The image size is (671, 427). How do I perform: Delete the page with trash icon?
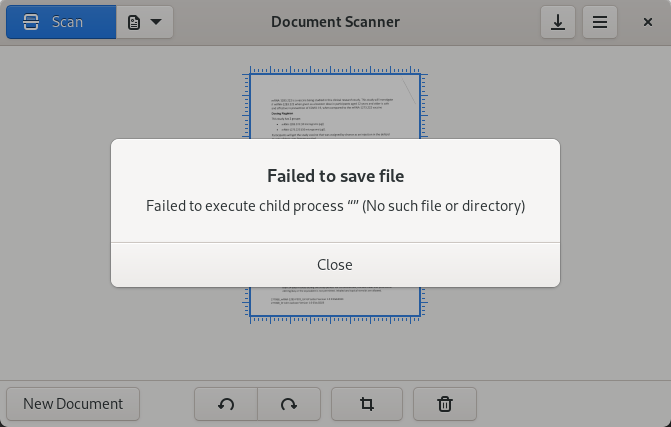(x=445, y=404)
